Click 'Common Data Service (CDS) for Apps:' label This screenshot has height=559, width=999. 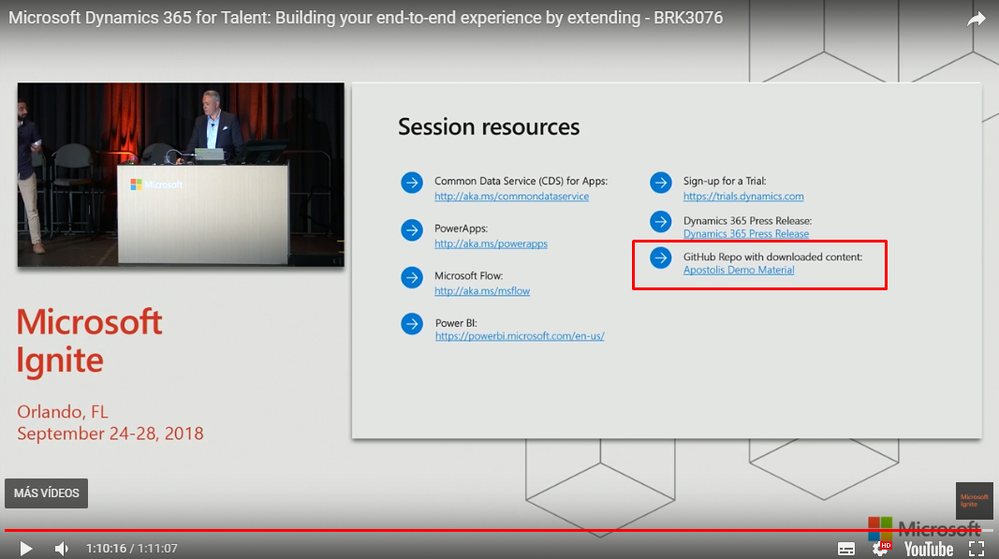click(x=521, y=181)
